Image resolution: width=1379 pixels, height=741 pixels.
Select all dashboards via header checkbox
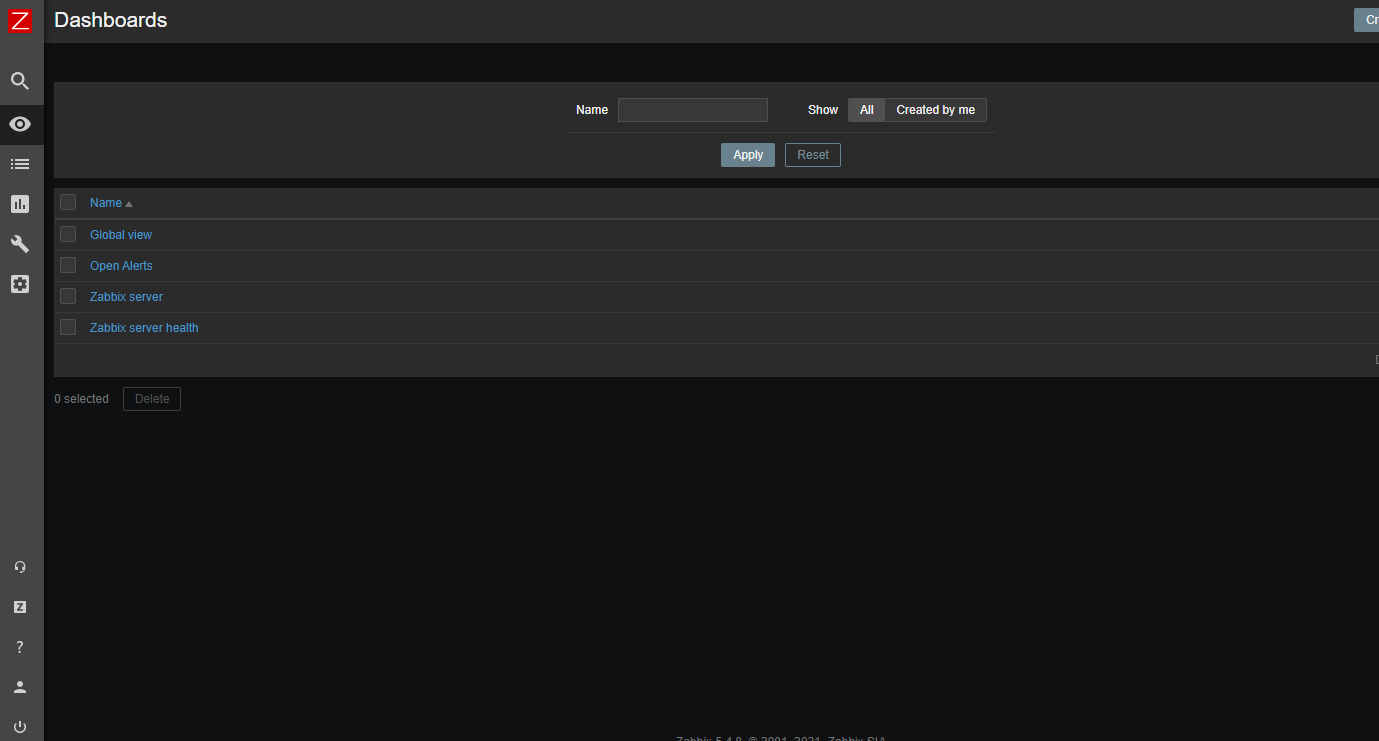67,202
